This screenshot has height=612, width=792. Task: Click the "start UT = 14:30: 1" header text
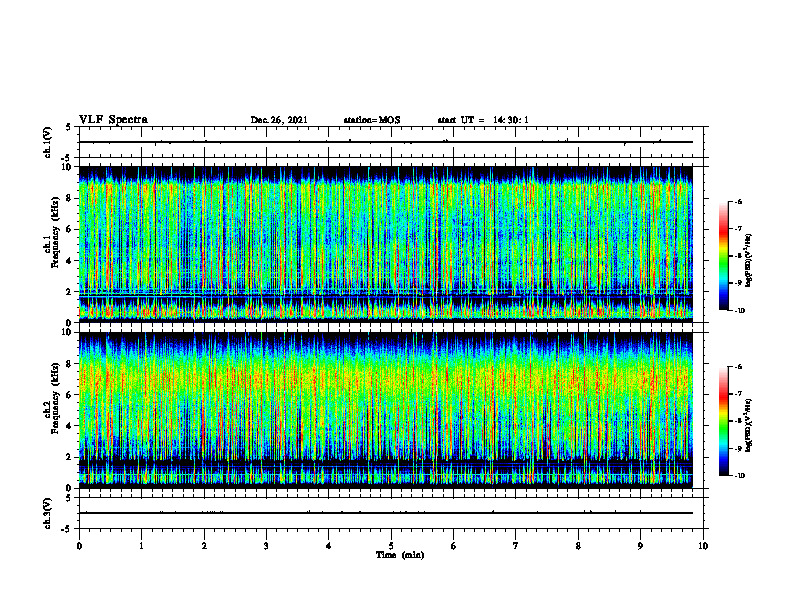pyautogui.click(x=483, y=120)
